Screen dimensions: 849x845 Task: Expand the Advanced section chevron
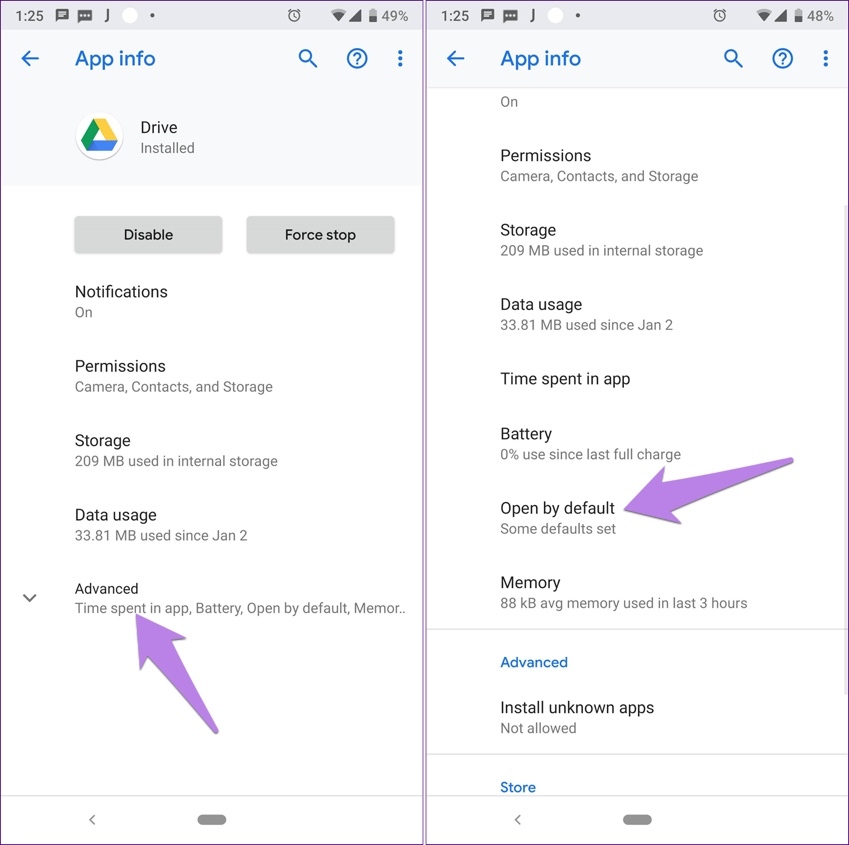(x=30, y=598)
